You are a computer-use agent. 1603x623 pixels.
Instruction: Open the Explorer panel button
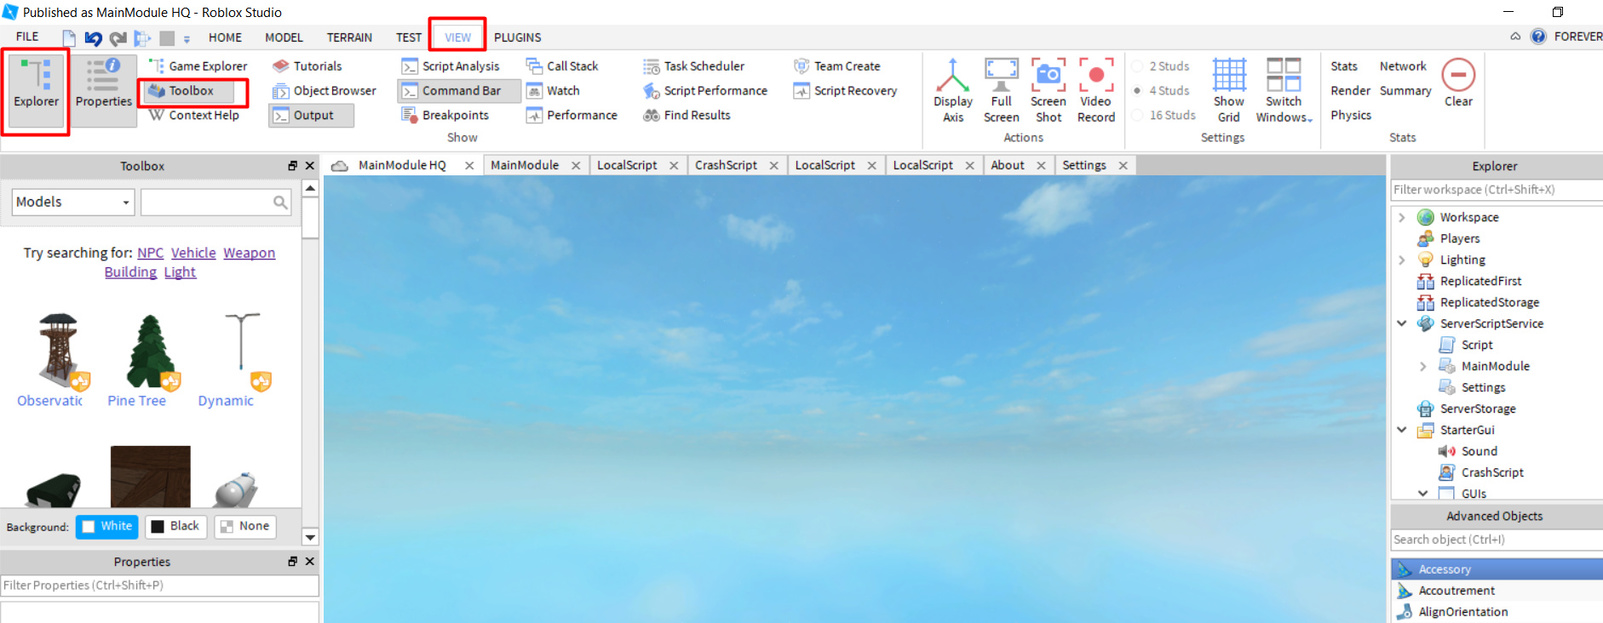coord(36,91)
